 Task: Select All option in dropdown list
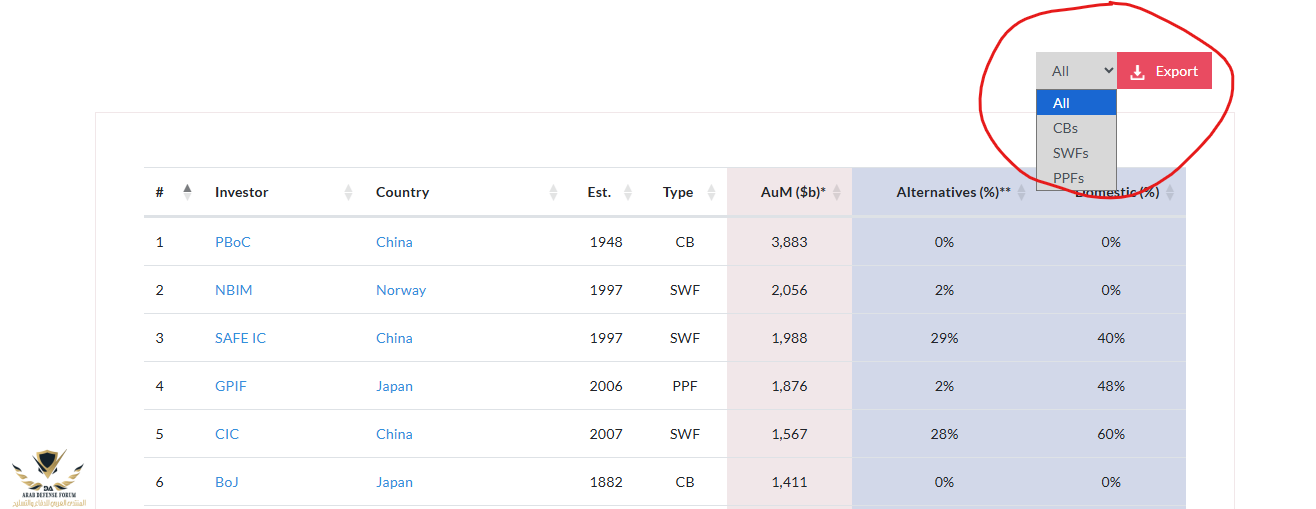click(1076, 103)
